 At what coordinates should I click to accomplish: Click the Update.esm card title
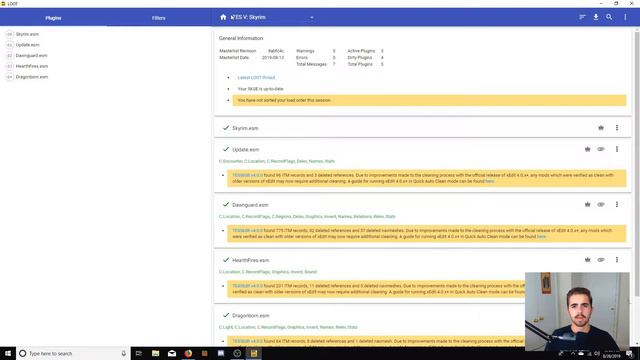(245, 149)
